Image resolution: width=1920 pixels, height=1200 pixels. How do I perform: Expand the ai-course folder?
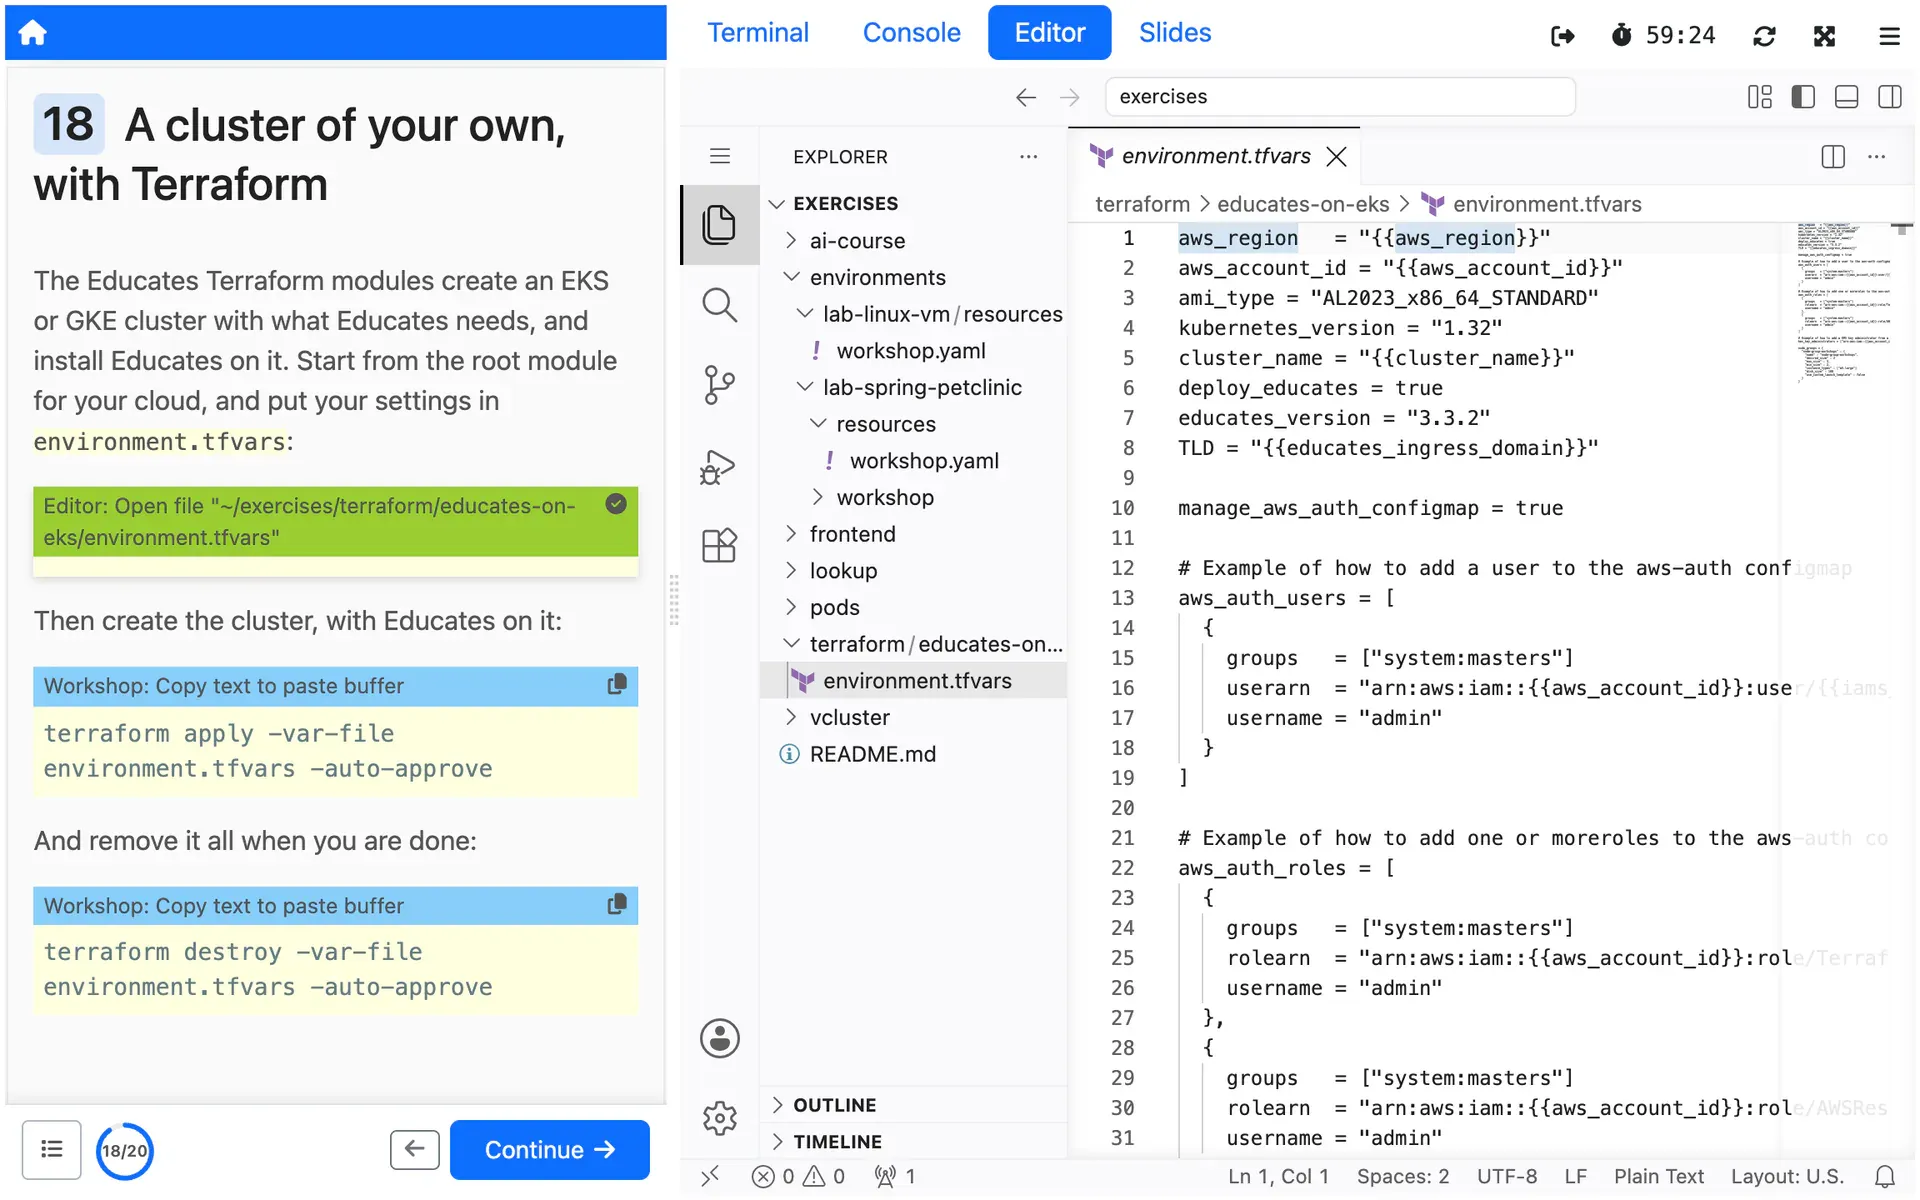click(x=857, y=241)
